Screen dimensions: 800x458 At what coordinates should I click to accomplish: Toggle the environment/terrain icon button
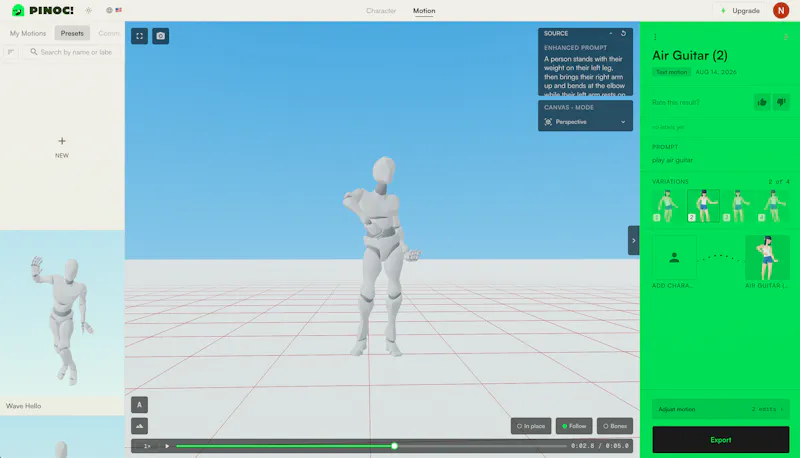pyautogui.click(x=139, y=426)
